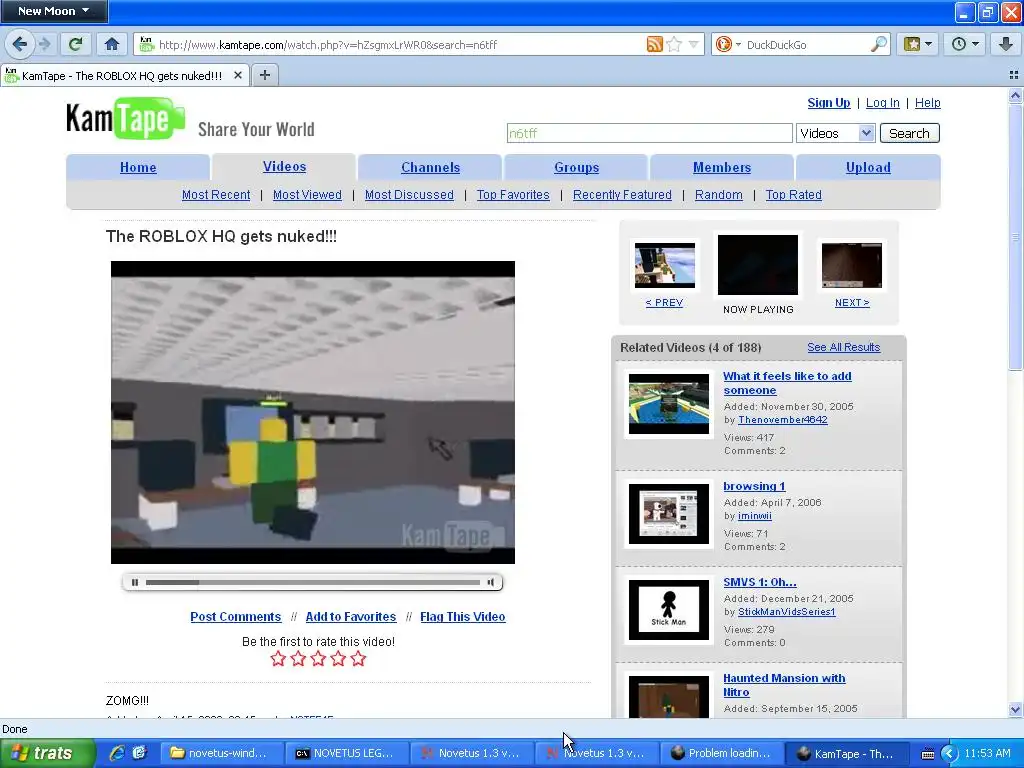Screen dimensions: 1024x768
Task: Rate the video five stars
Action: (x=358, y=658)
